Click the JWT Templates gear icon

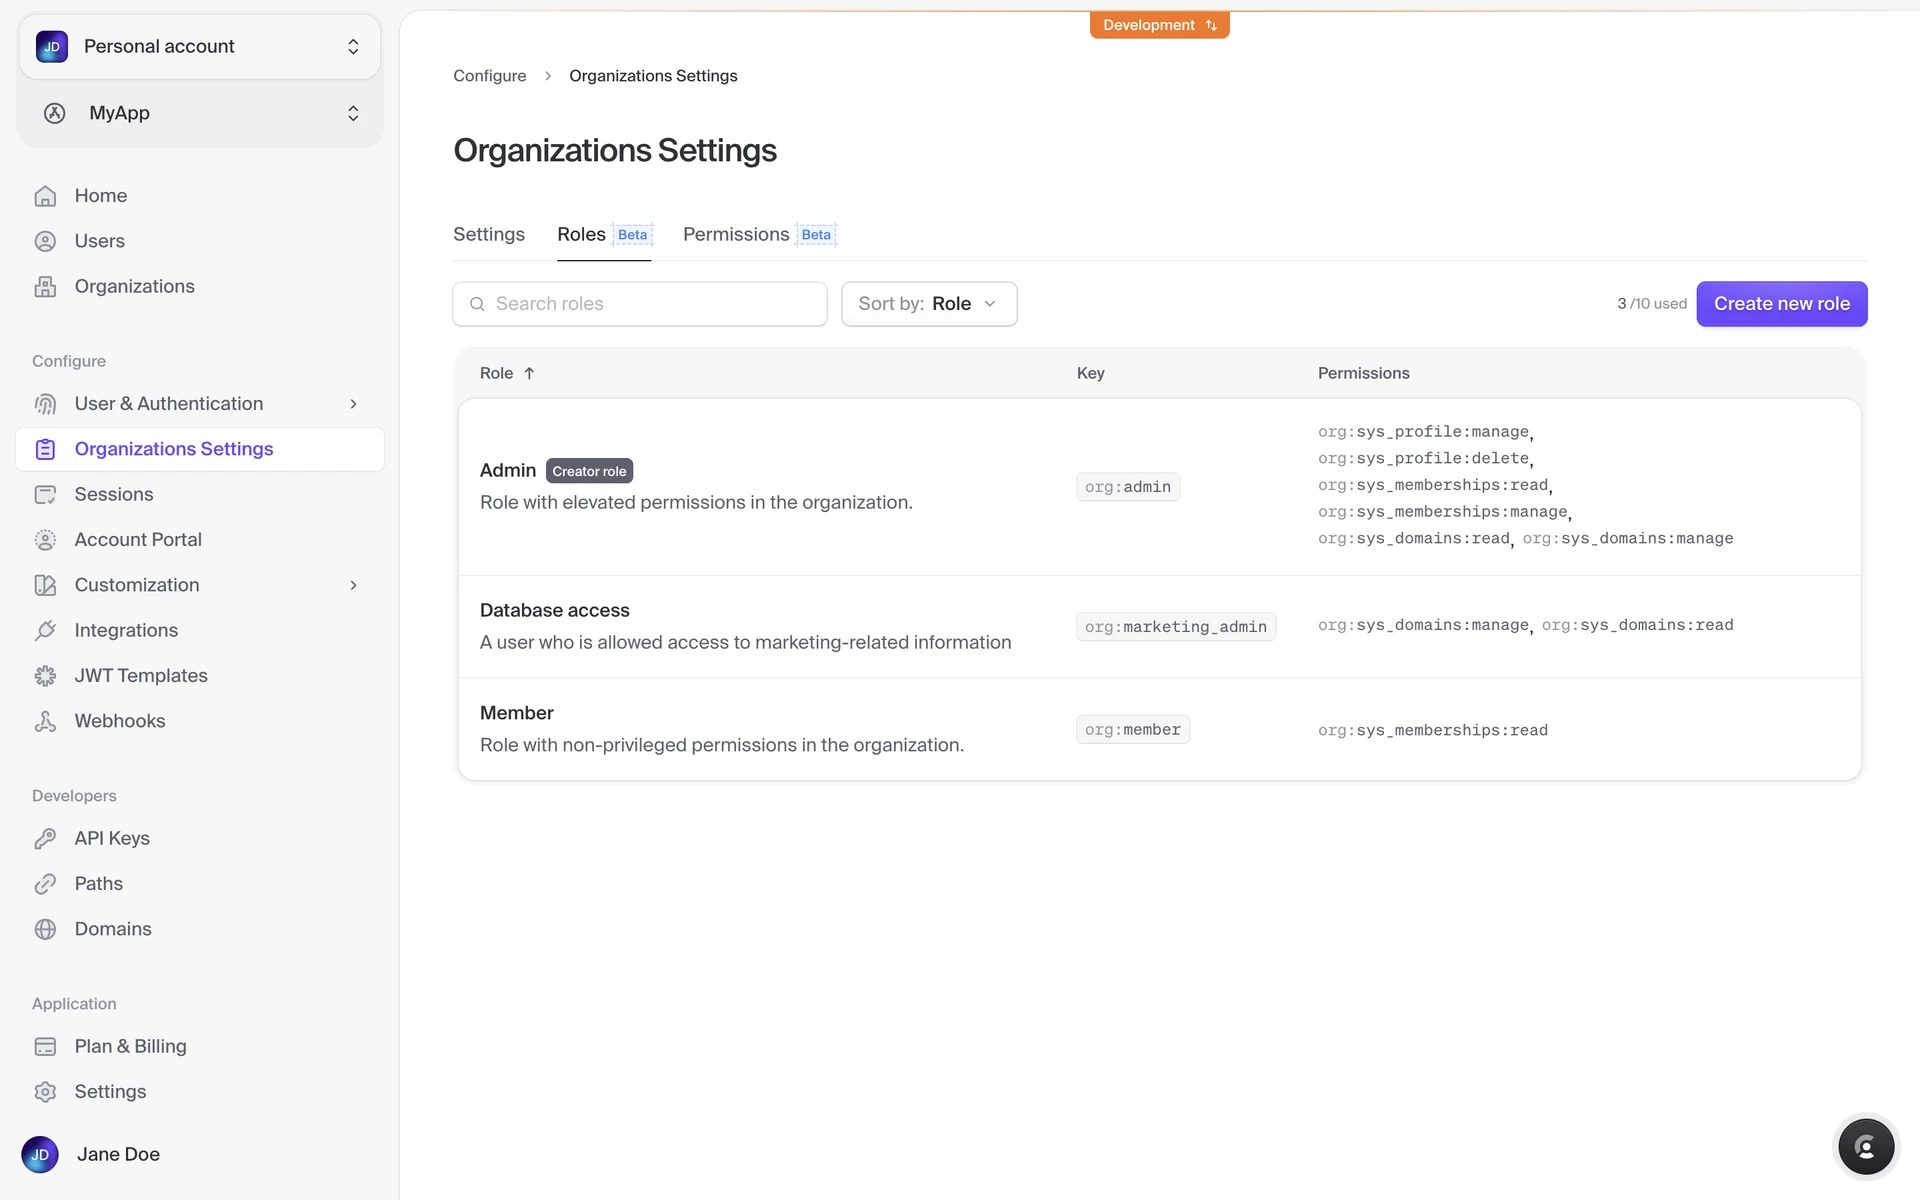(x=45, y=676)
